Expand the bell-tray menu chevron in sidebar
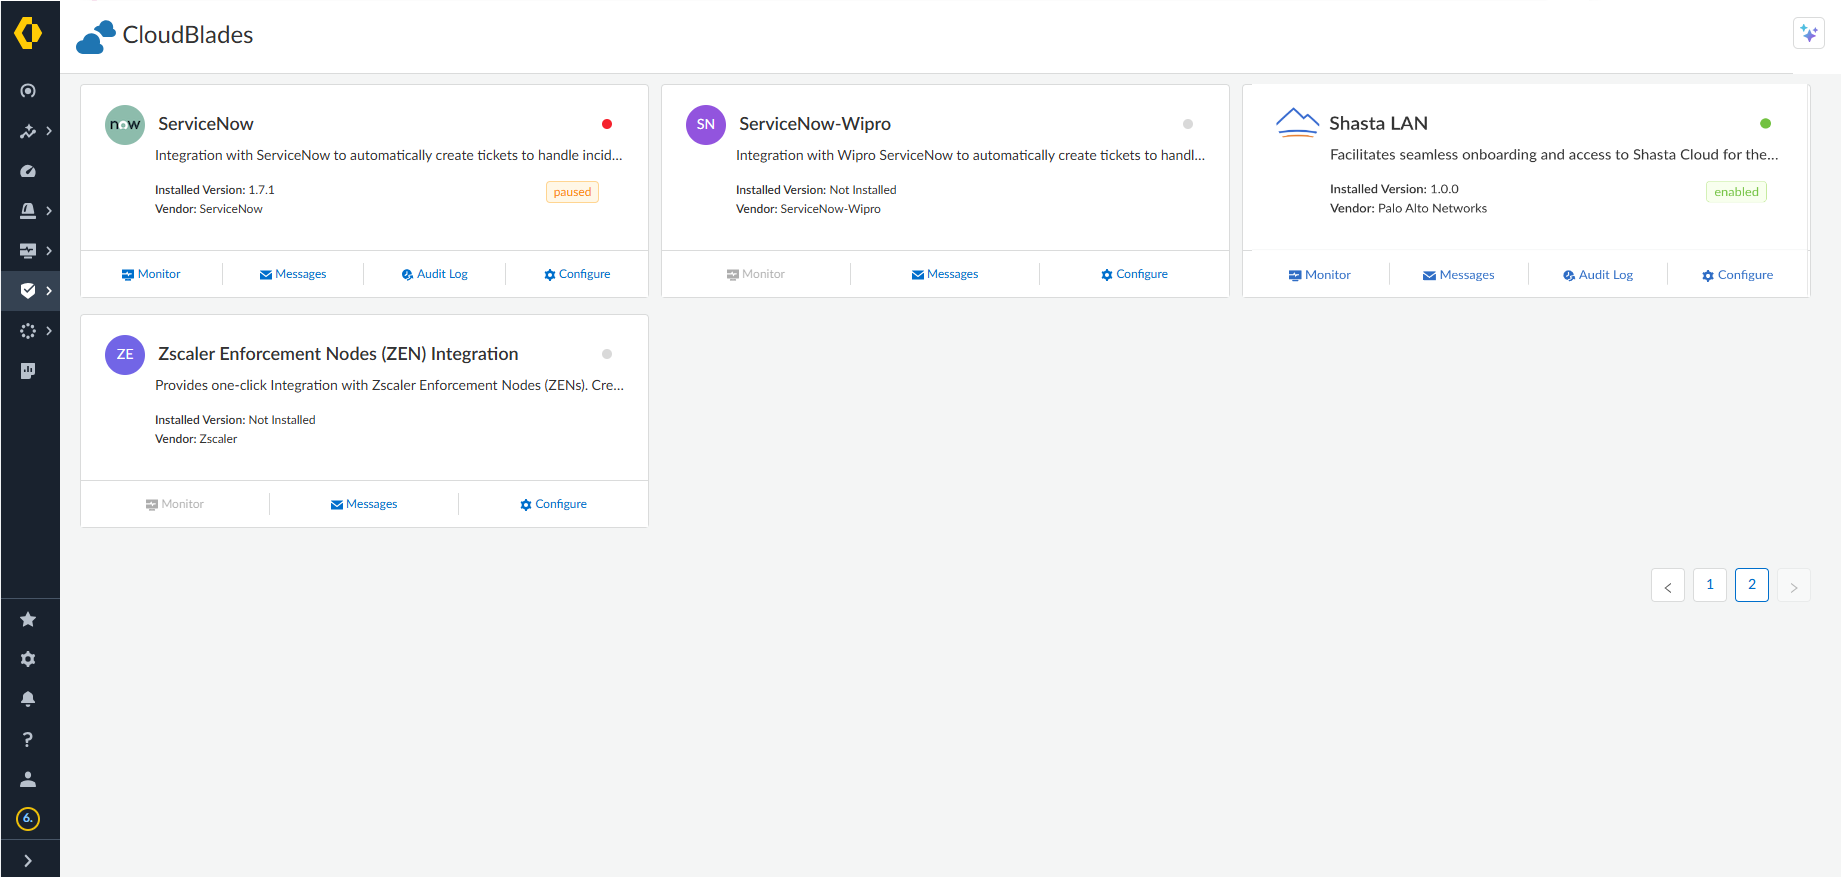This screenshot has height=877, width=1841. click(x=48, y=211)
